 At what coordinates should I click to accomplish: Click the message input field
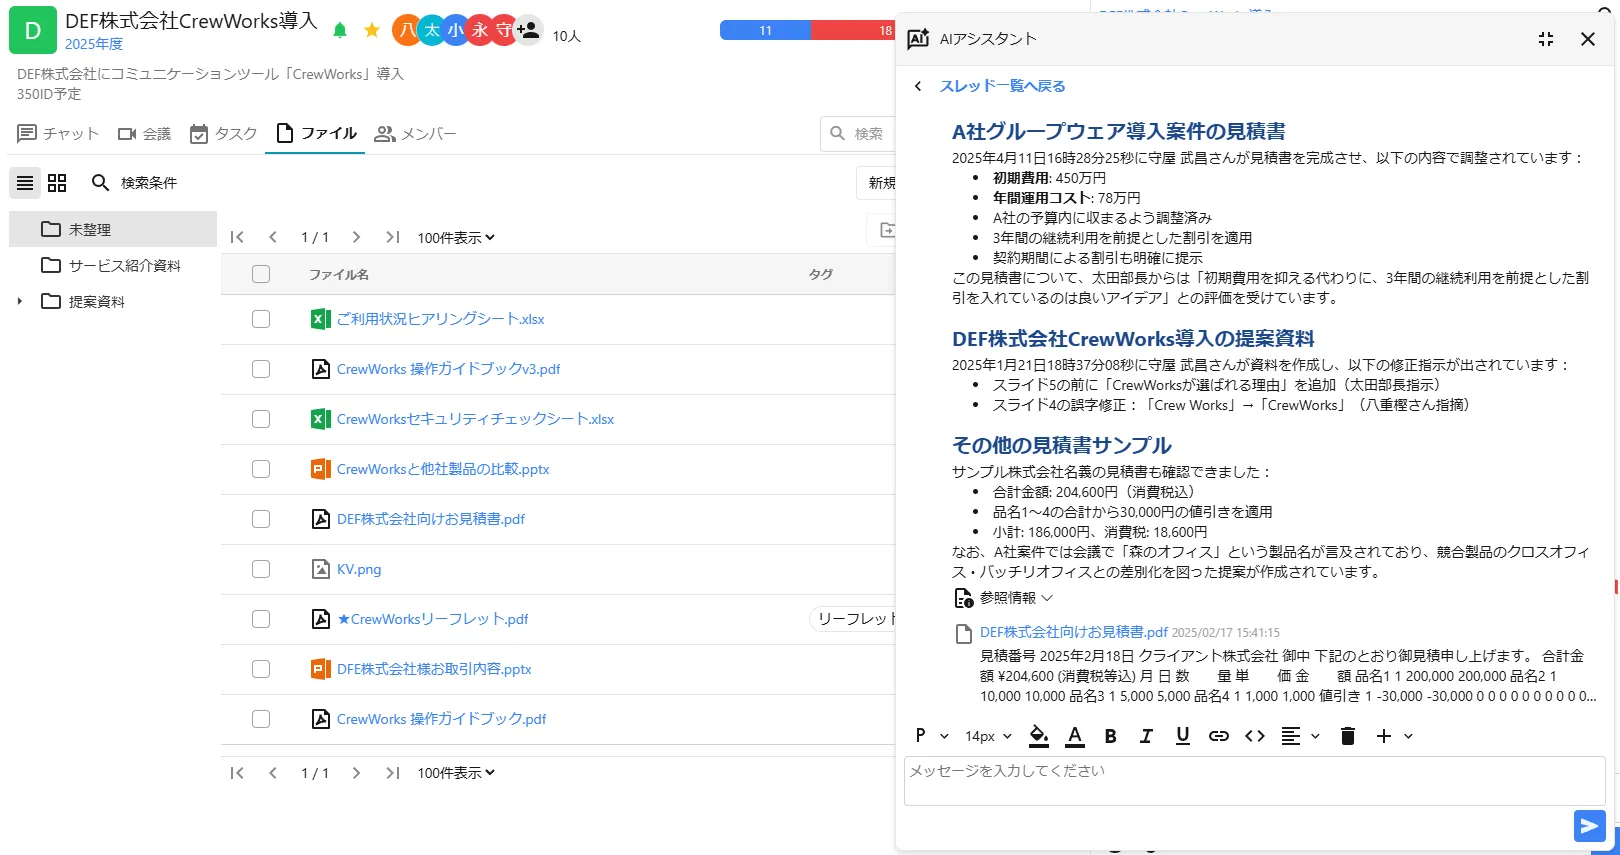coord(1254,781)
